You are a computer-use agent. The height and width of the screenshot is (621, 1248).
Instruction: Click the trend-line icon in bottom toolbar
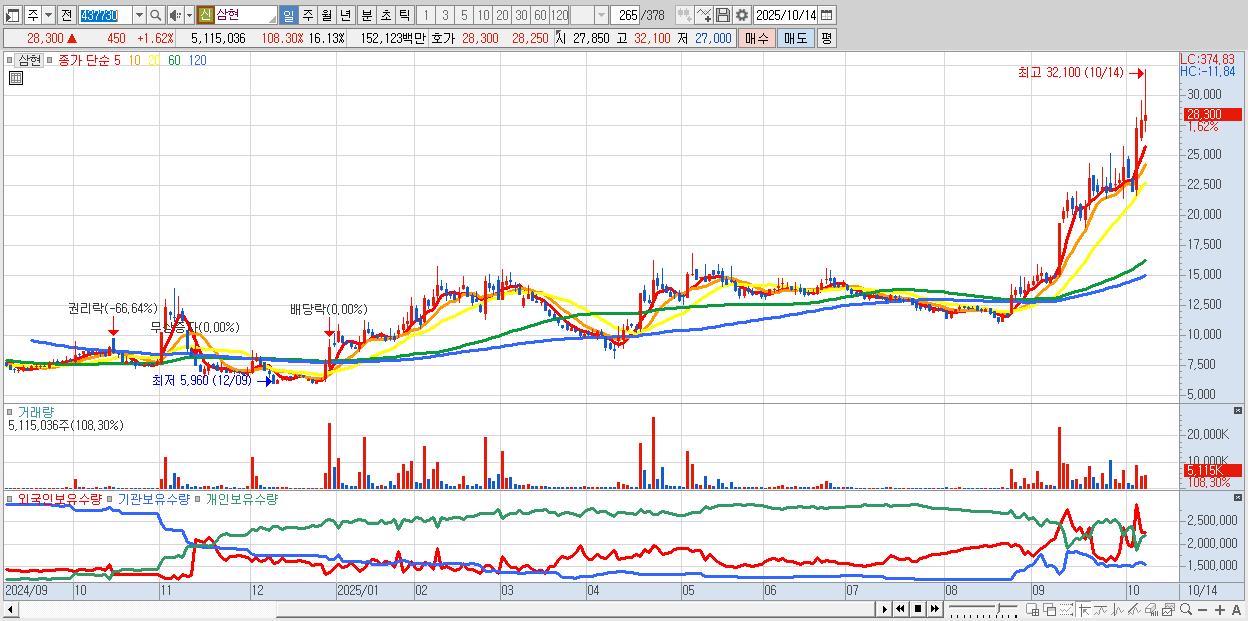click(x=1101, y=609)
